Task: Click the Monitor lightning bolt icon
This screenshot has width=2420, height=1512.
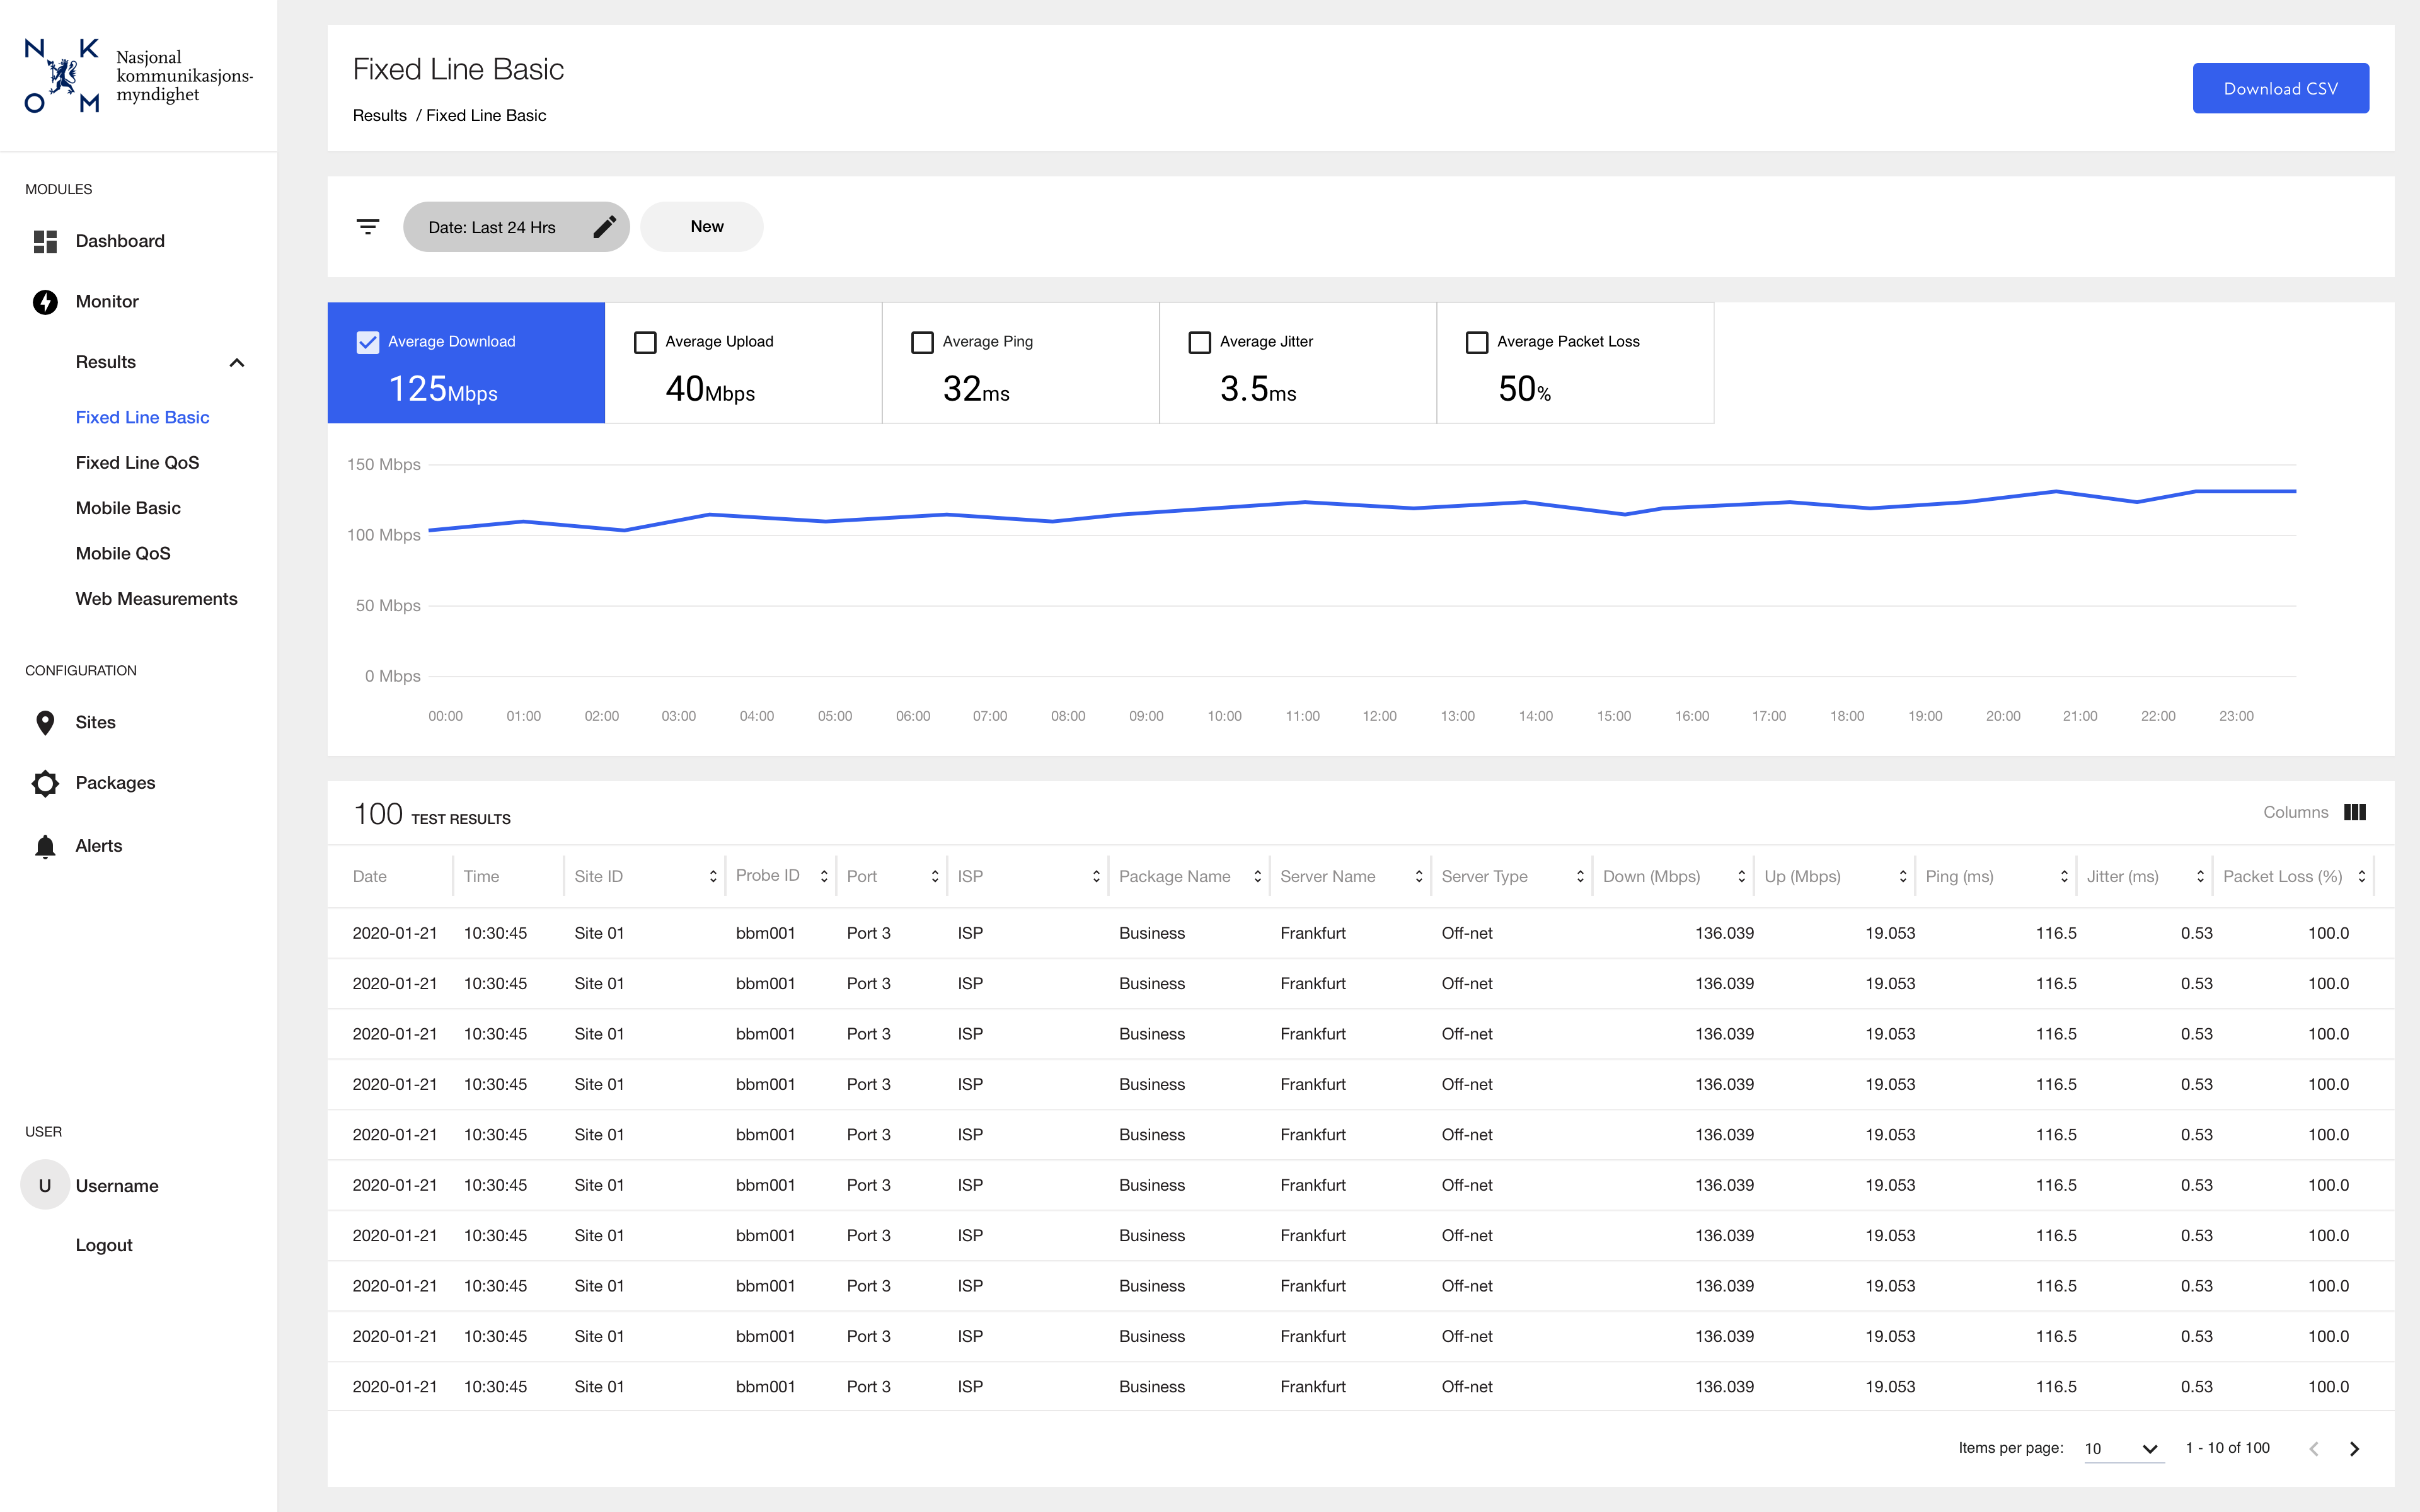Action: [45, 302]
